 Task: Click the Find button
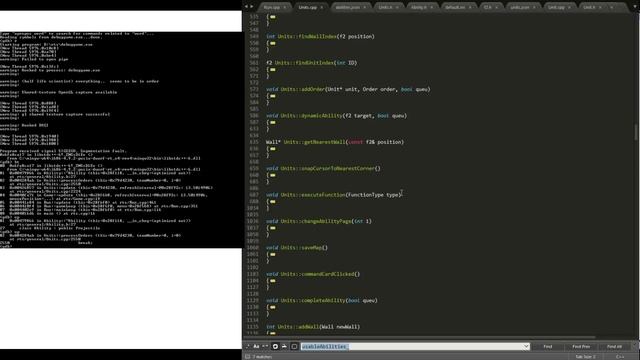tap(548, 347)
